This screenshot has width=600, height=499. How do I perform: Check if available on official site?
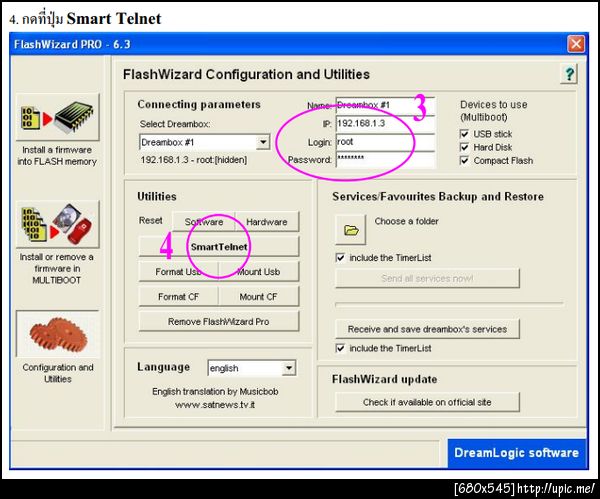coord(427,402)
